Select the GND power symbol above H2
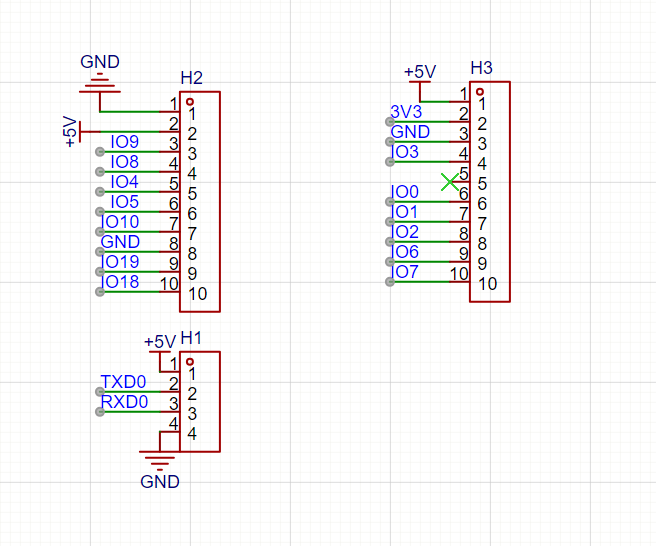This screenshot has width=656, height=546. tap(100, 80)
